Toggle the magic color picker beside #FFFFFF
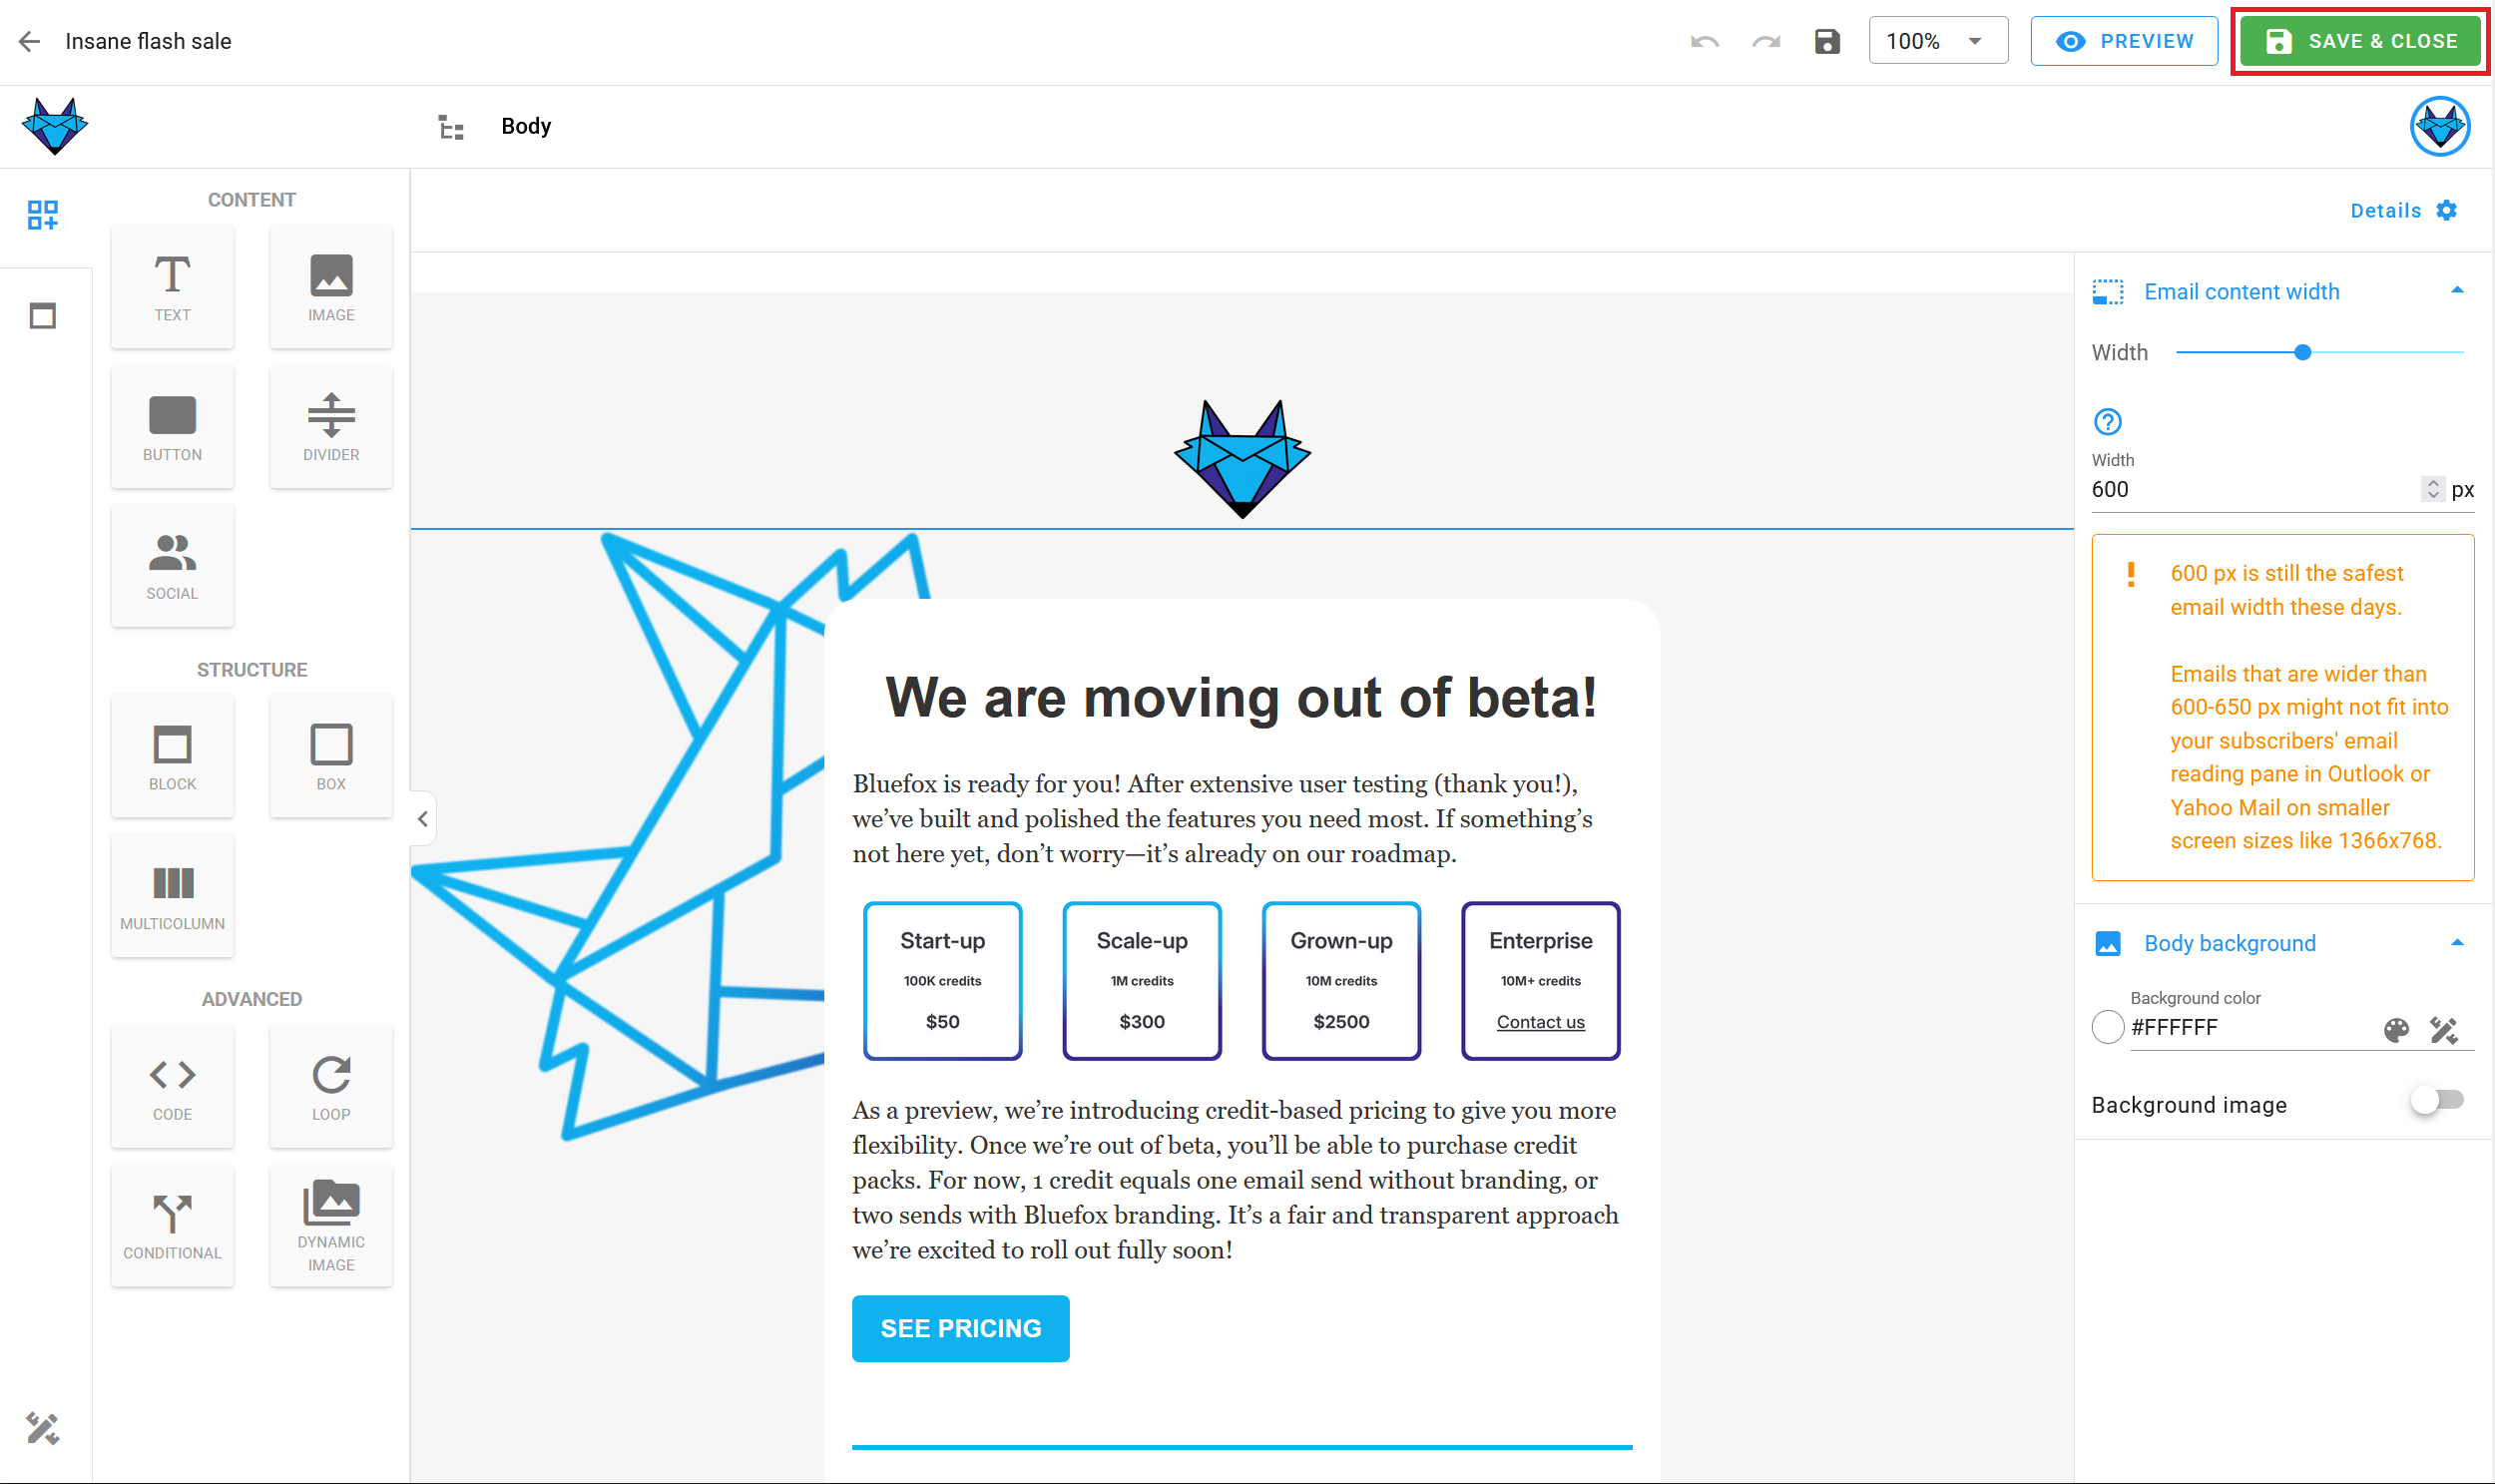This screenshot has width=2495, height=1484. point(2444,1028)
